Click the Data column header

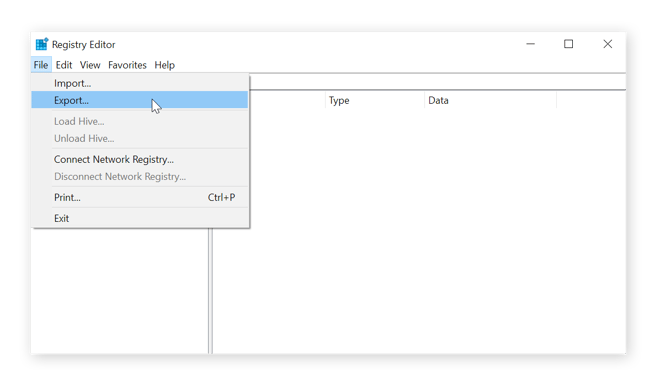pyautogui.click(x=490, y=100)
